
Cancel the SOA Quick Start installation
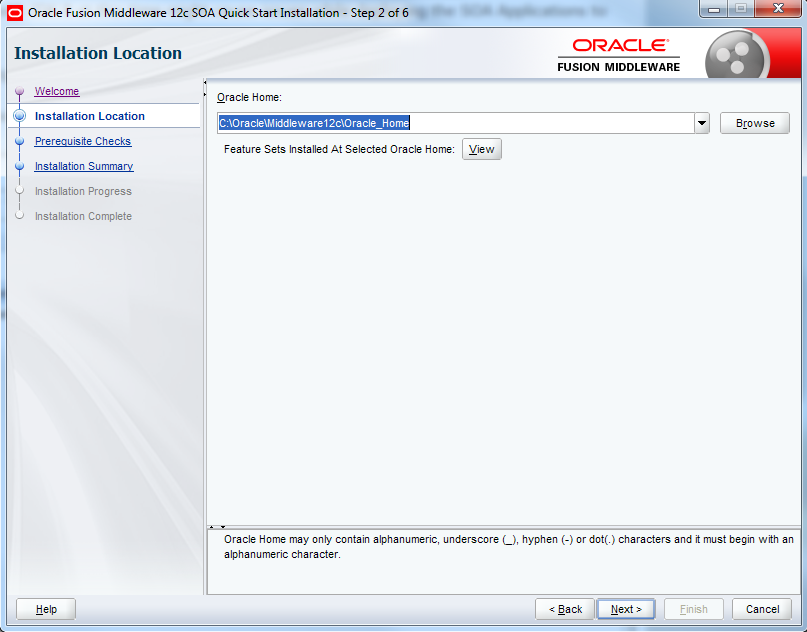762,609
